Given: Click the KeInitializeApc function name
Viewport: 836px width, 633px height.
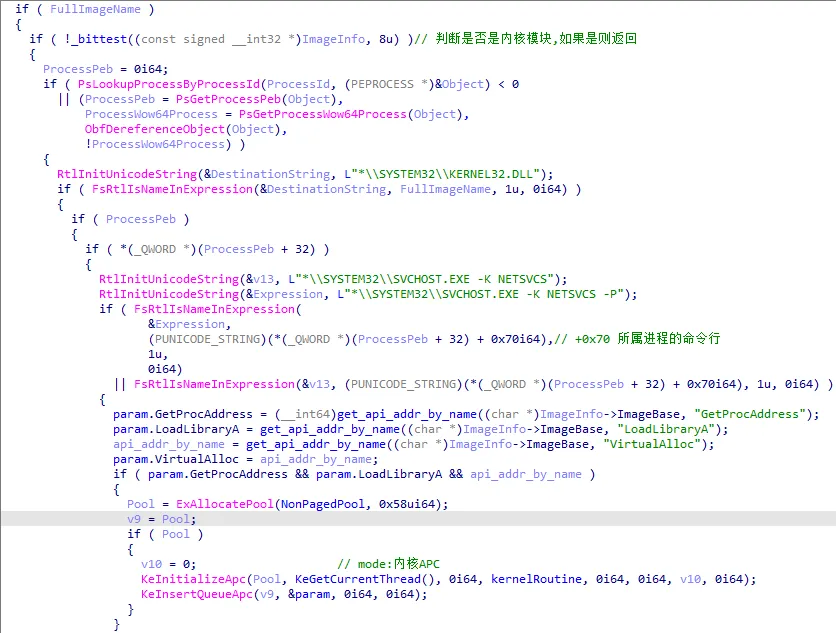Looking at the screenshot, I should tap(193, 579).
